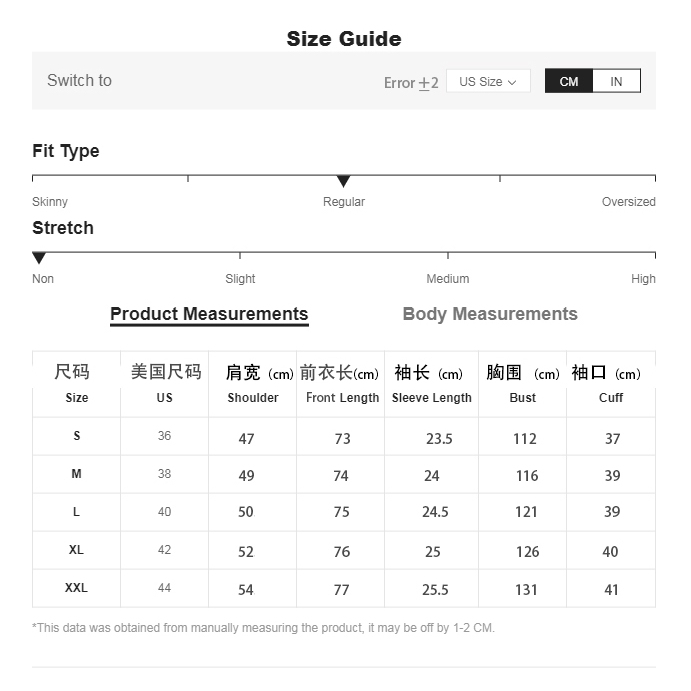This screenshot has width=691, height=691.
Task: Click the Stretch triangle marker at Non
Action: (39, 258)
